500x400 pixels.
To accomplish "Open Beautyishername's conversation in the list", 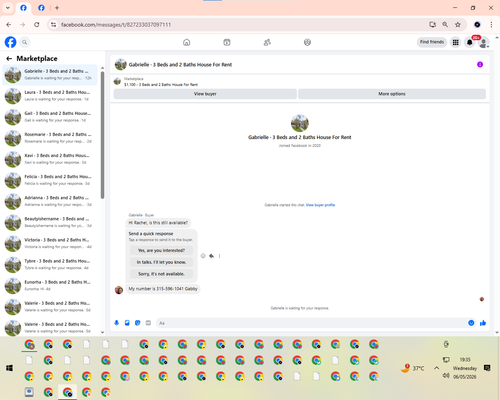I will point(50,222).
